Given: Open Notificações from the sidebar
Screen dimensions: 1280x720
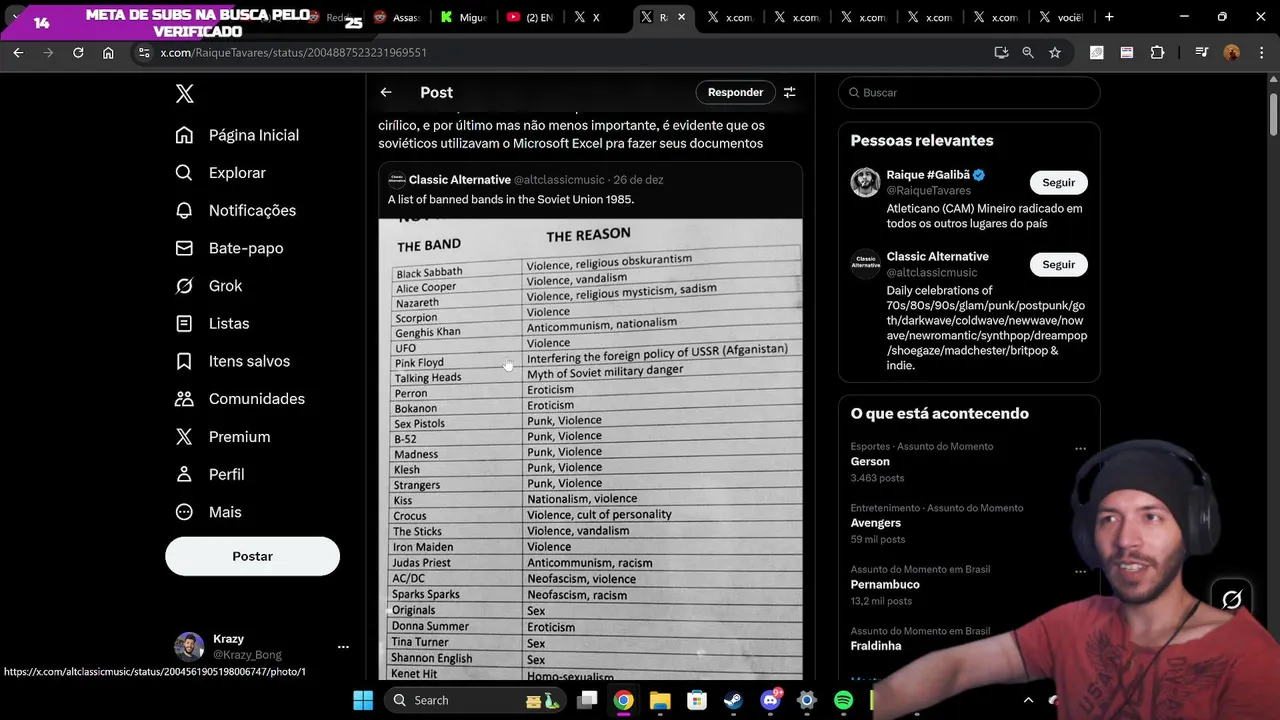Looking at the screenshot, I should 235,211.
